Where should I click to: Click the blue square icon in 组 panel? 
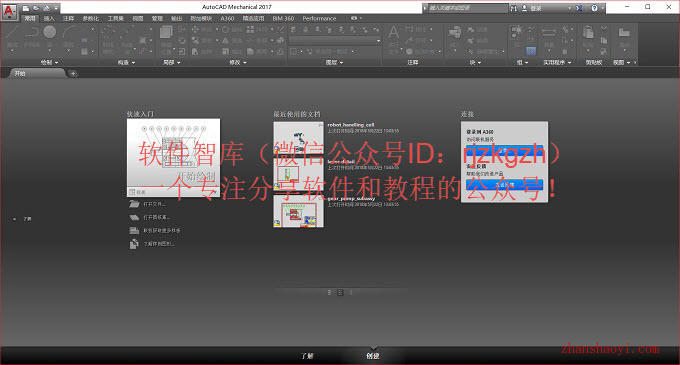pyautogui.click(x=531, y=52)
